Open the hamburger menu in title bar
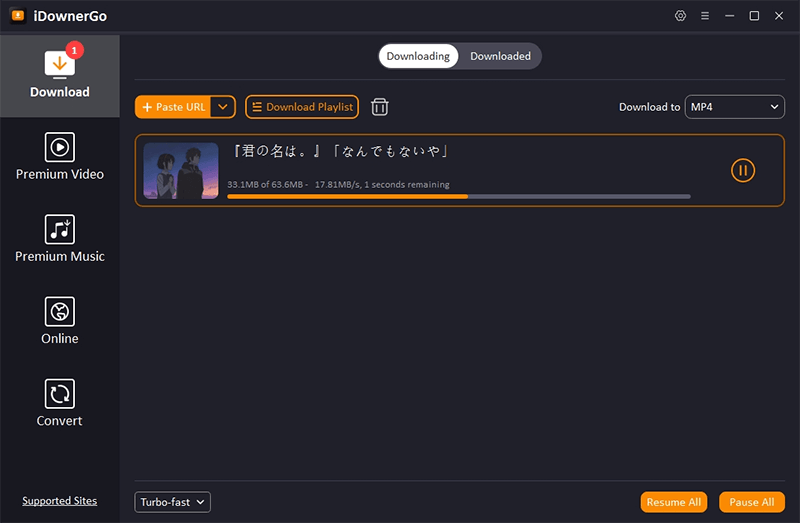This screenshot has width=800, height=523. [705, 16]
